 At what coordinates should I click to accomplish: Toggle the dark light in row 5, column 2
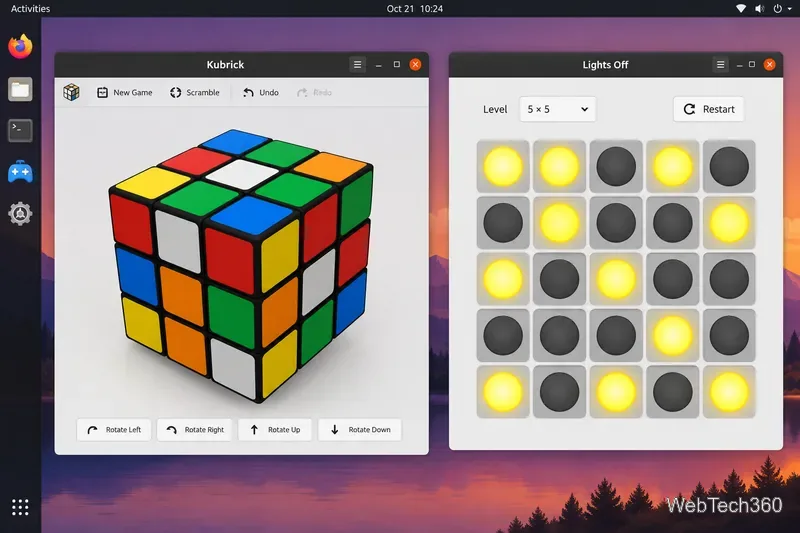point(560,392)
